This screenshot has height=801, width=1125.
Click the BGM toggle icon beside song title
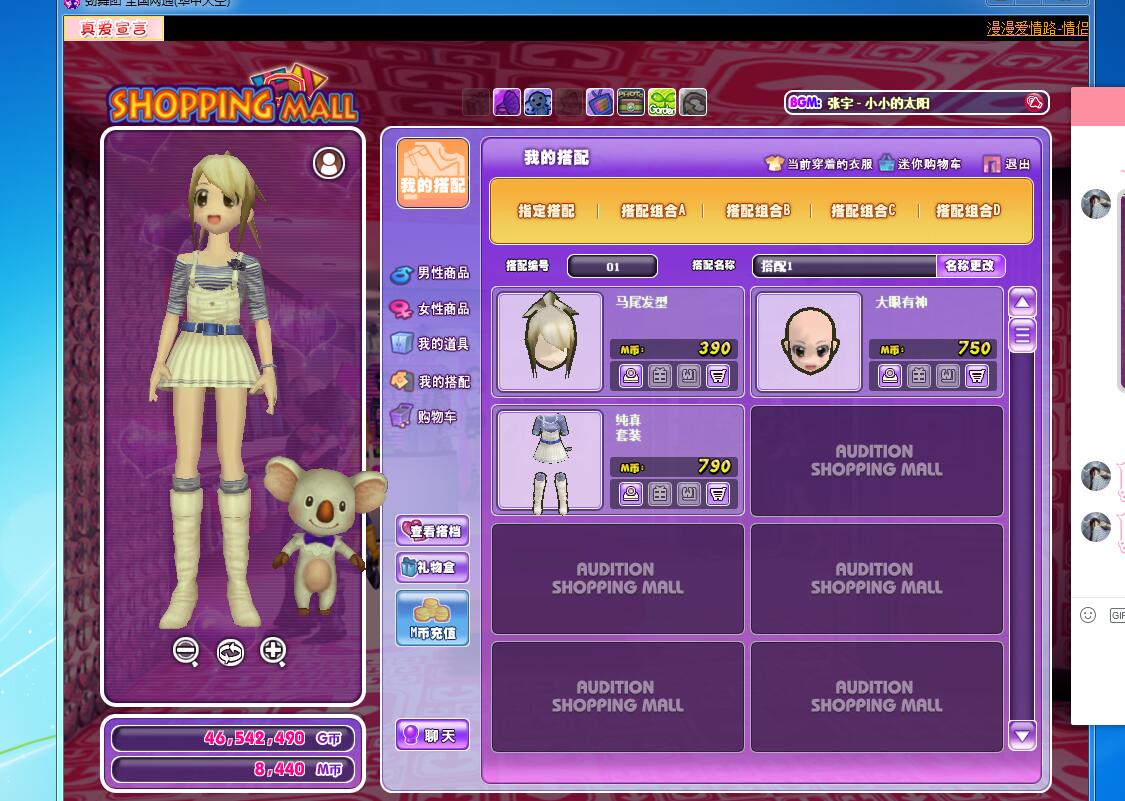(x=1034, y=103)
